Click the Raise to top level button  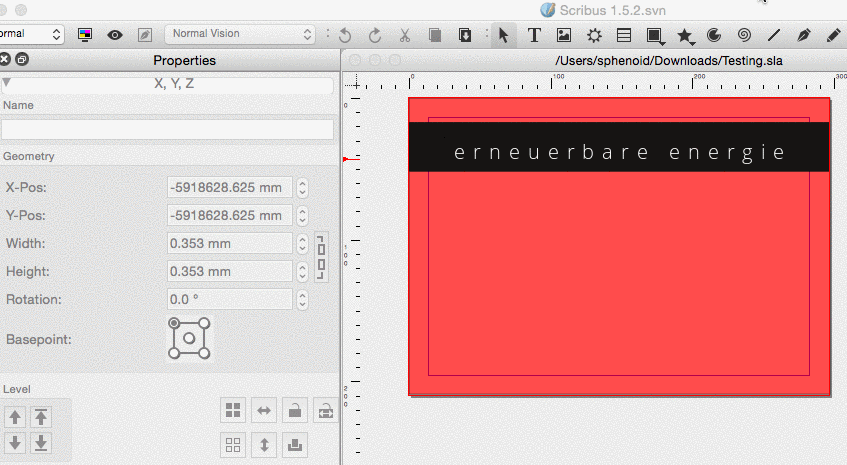[x=41, y=417]
